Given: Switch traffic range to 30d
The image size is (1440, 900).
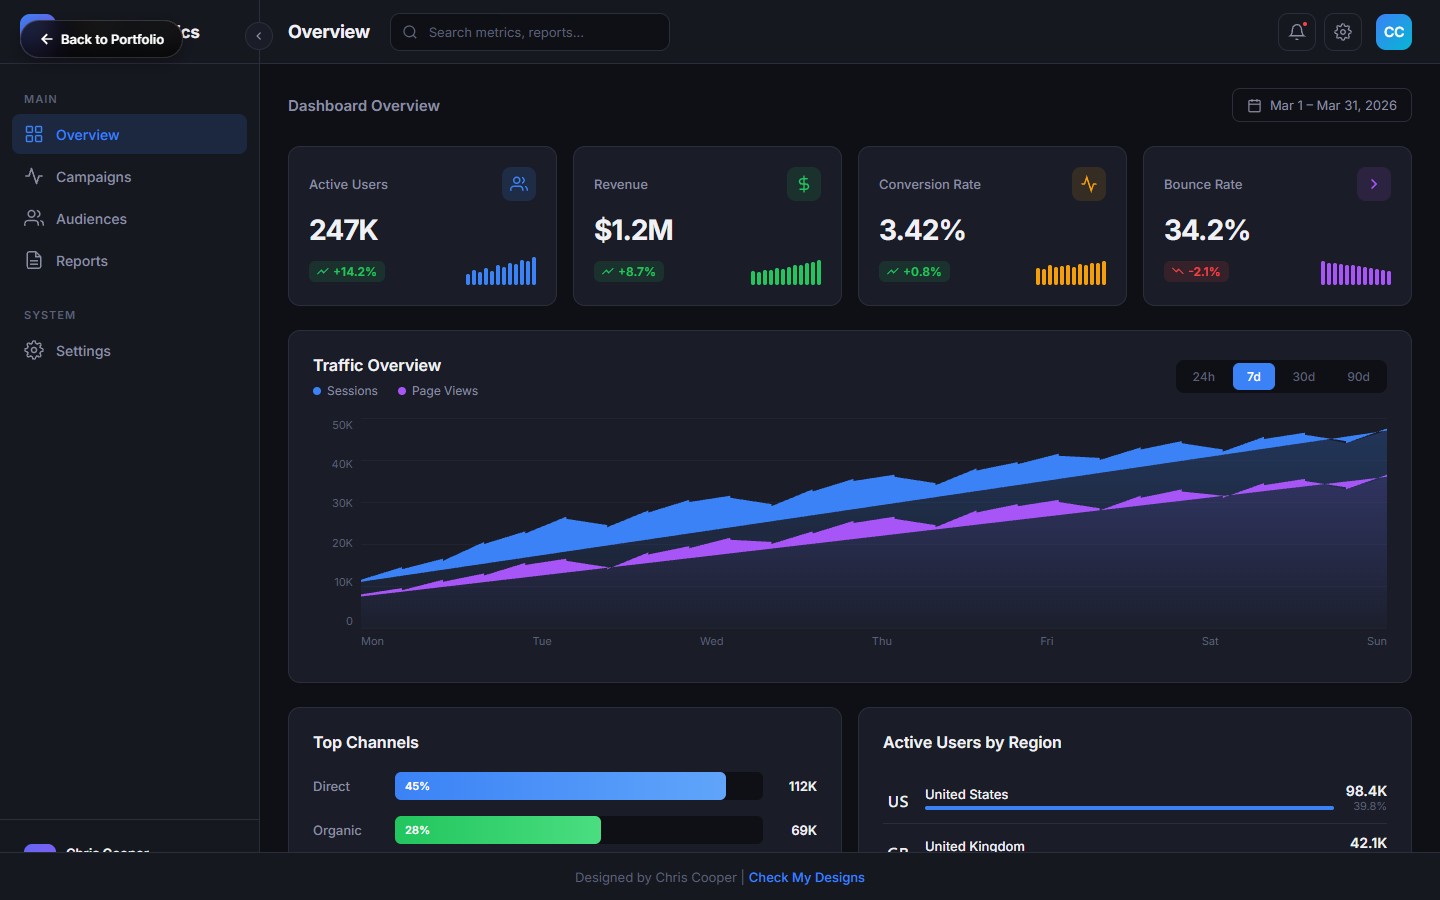Looking at the screenshot, I should tap(1304, 376).
